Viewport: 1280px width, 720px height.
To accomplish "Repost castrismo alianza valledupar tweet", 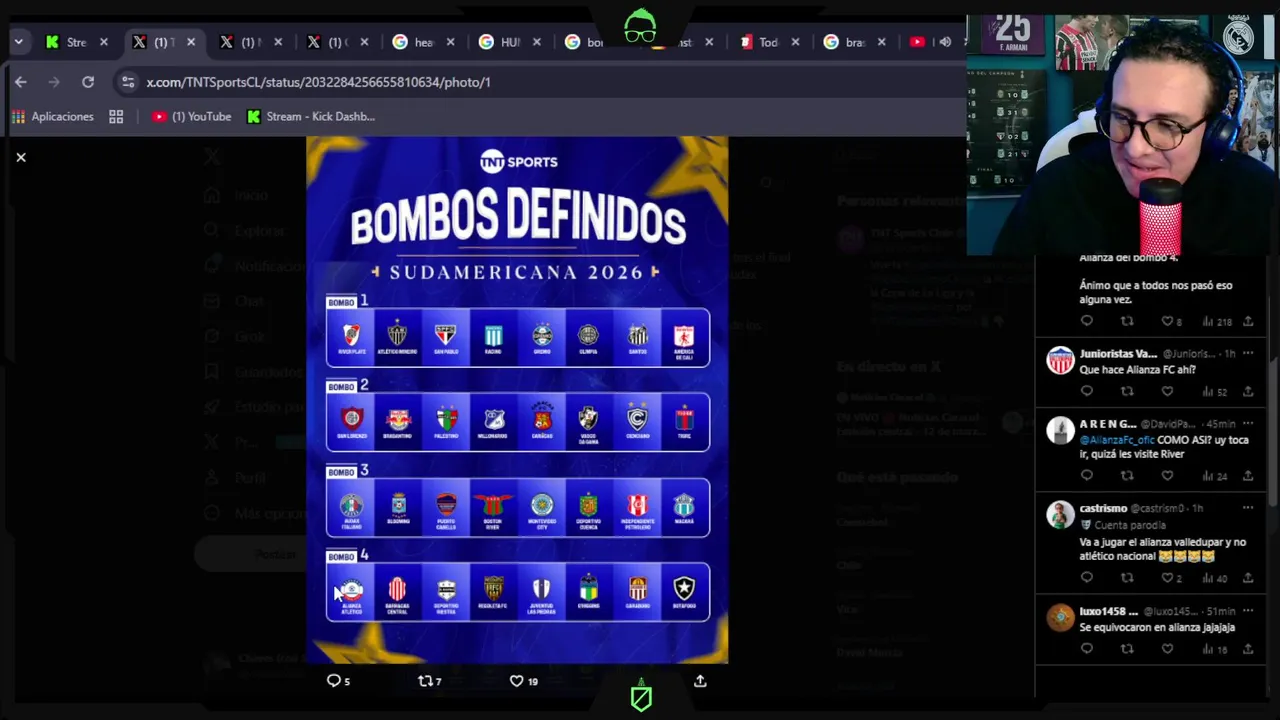I will point(1127,578).
